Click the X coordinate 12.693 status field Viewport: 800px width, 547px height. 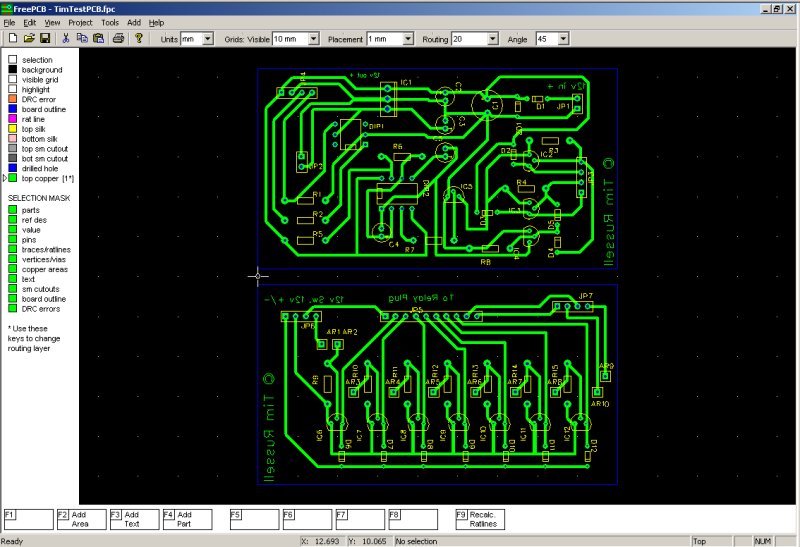[x=321, y=541]
